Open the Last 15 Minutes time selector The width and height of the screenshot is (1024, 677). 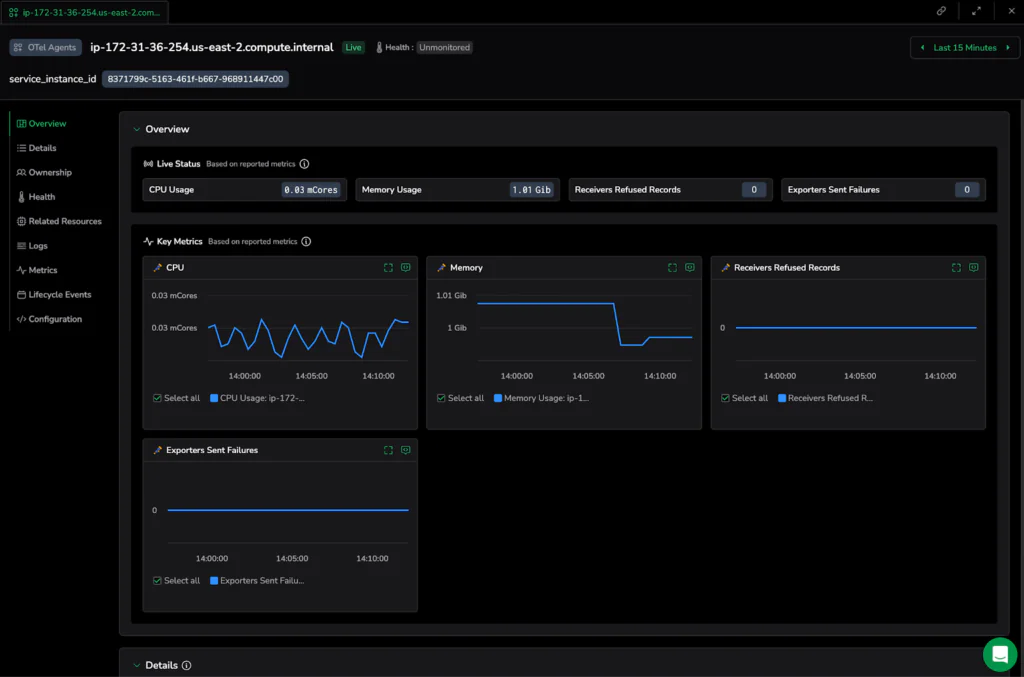point(965,48)
